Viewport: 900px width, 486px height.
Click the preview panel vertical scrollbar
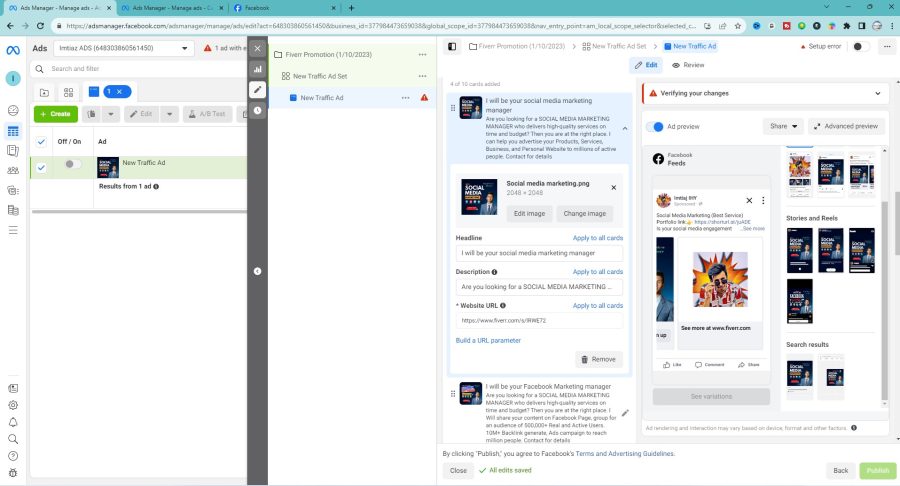coord(885,301)
